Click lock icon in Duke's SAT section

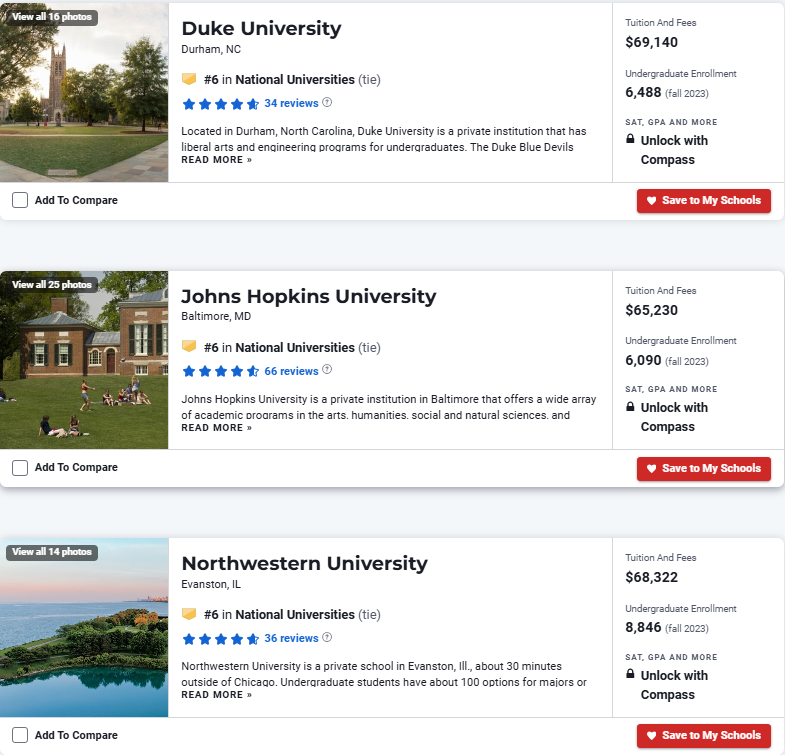630,140
